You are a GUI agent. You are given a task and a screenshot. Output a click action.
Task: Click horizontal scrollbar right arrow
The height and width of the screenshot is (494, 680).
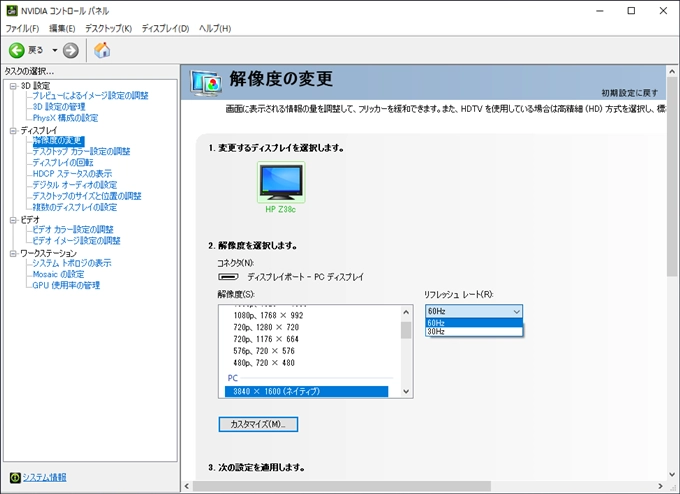pyautogui.click(x=660, y=486)
